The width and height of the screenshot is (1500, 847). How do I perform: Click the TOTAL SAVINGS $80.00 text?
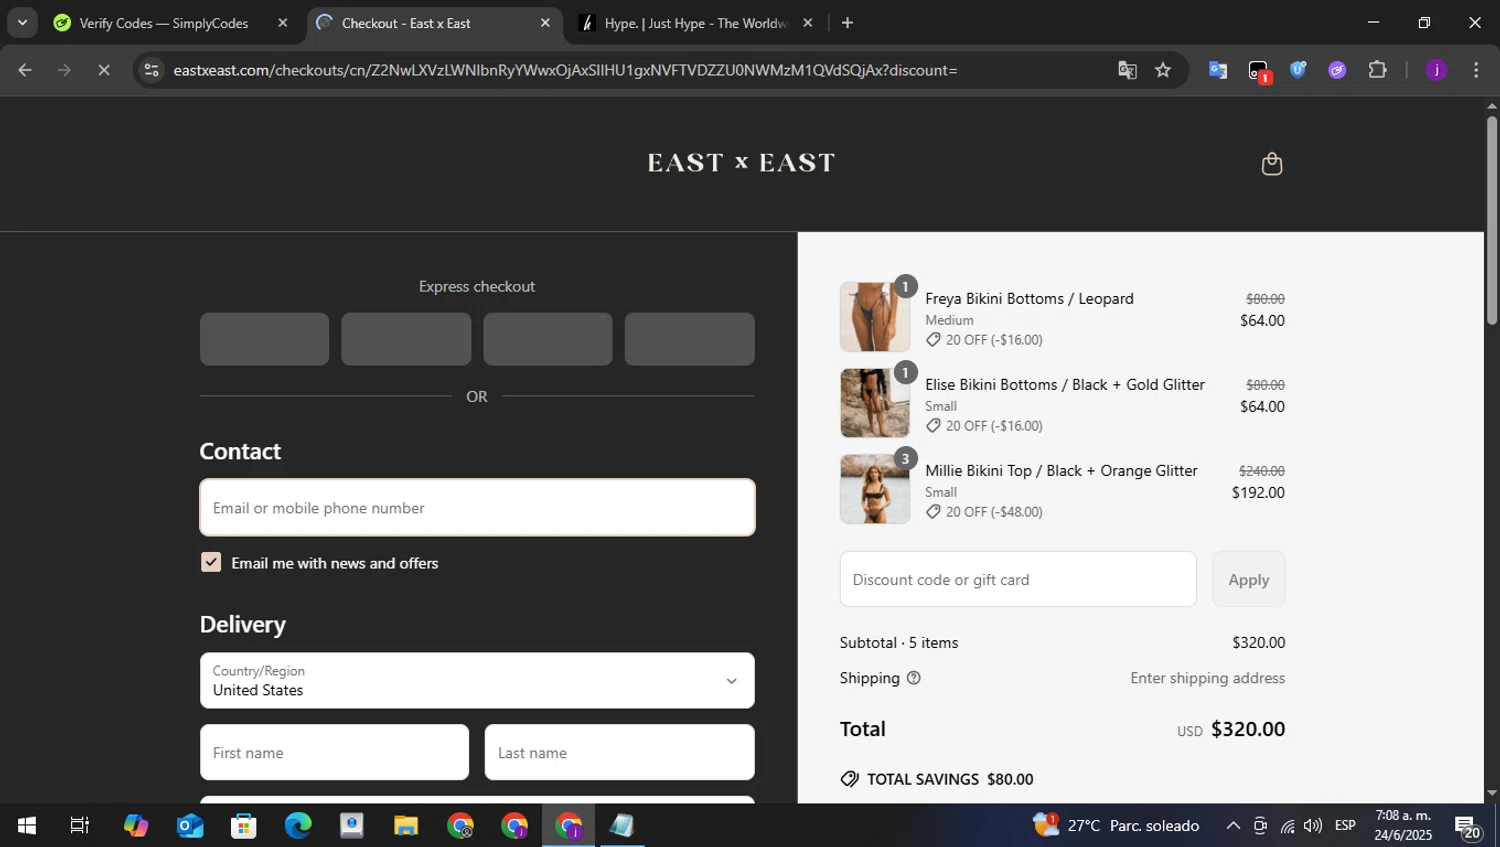click(950, 779)
